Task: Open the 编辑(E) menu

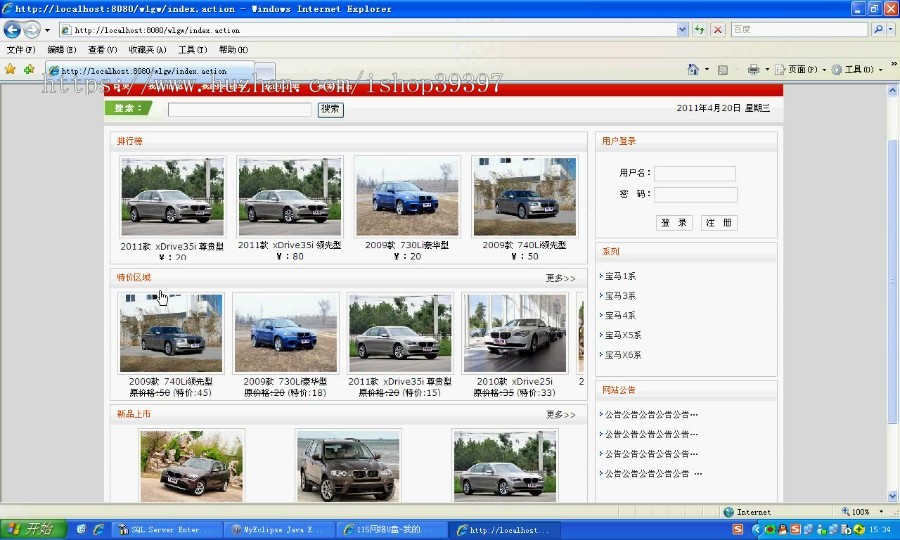Action: point(61,50)
